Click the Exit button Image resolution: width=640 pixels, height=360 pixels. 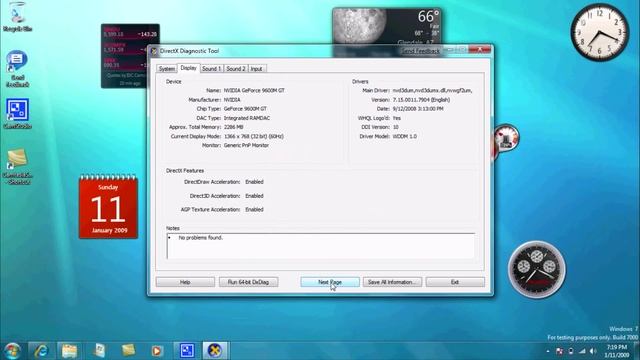click(x=455, y=282)
